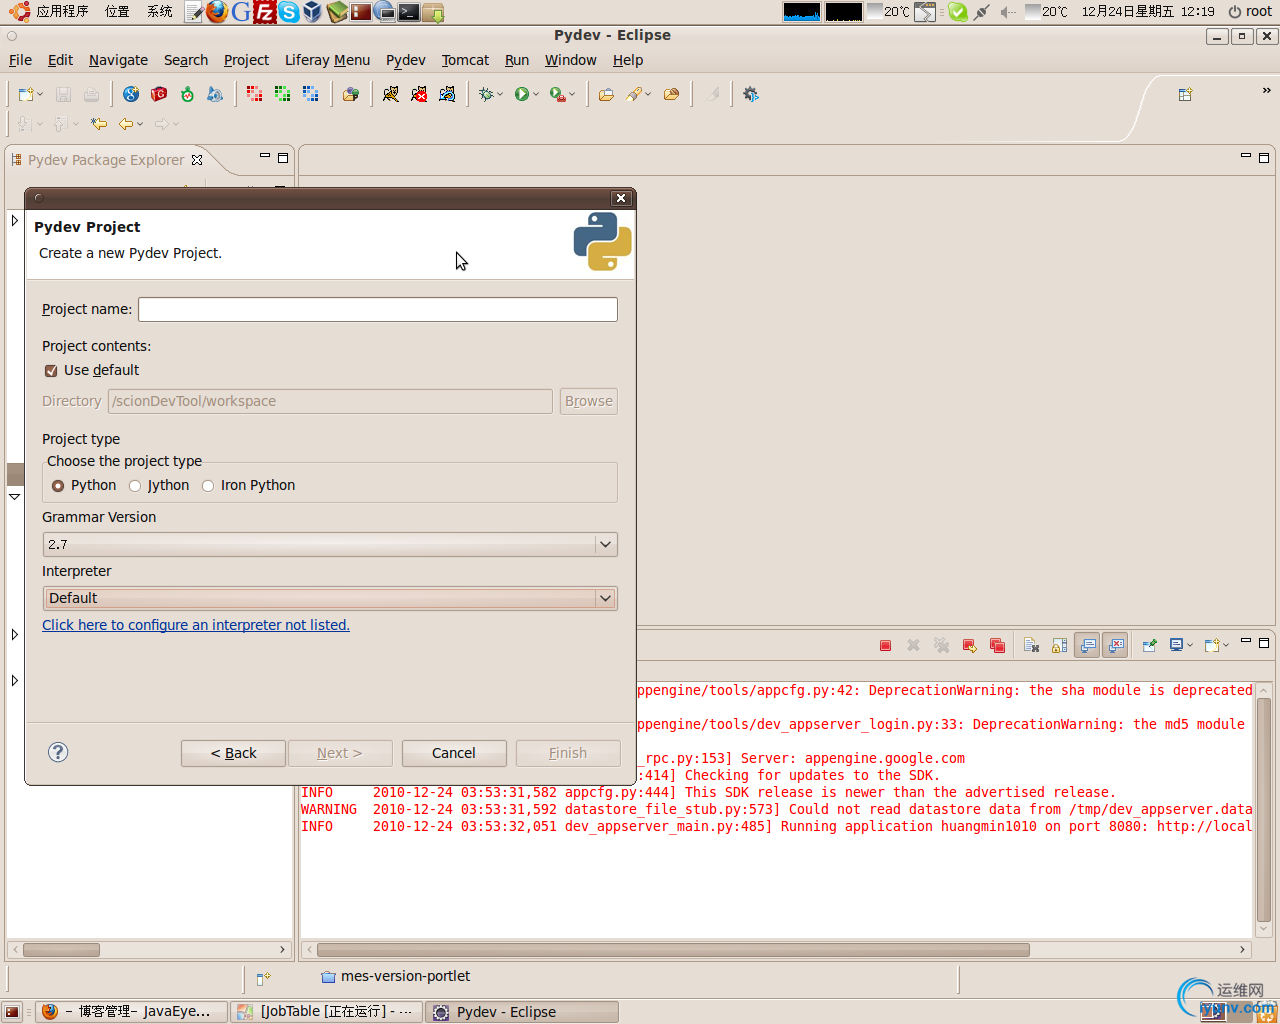Click the JavaEye Firefox taskbar button

coord(132,1012)
